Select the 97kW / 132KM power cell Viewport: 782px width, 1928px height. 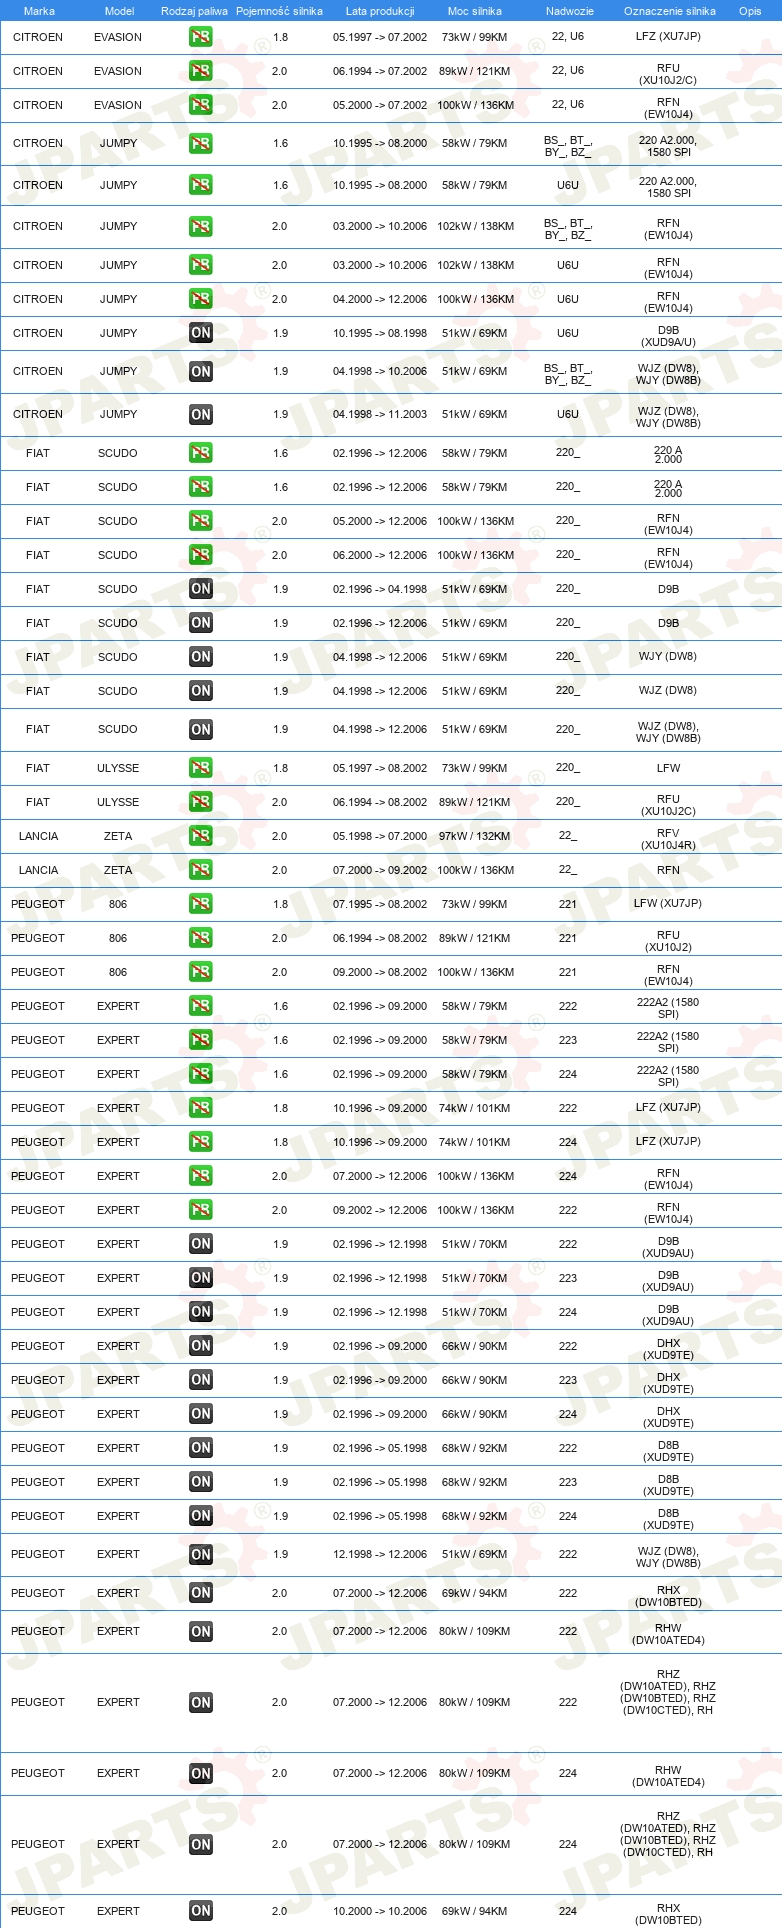[475, 836]
